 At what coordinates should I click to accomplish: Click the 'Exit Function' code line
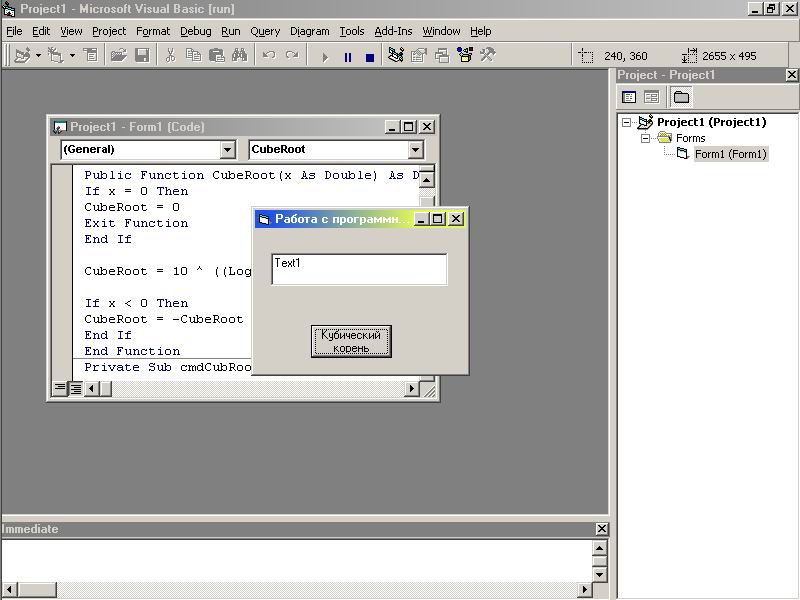point(136,223)
